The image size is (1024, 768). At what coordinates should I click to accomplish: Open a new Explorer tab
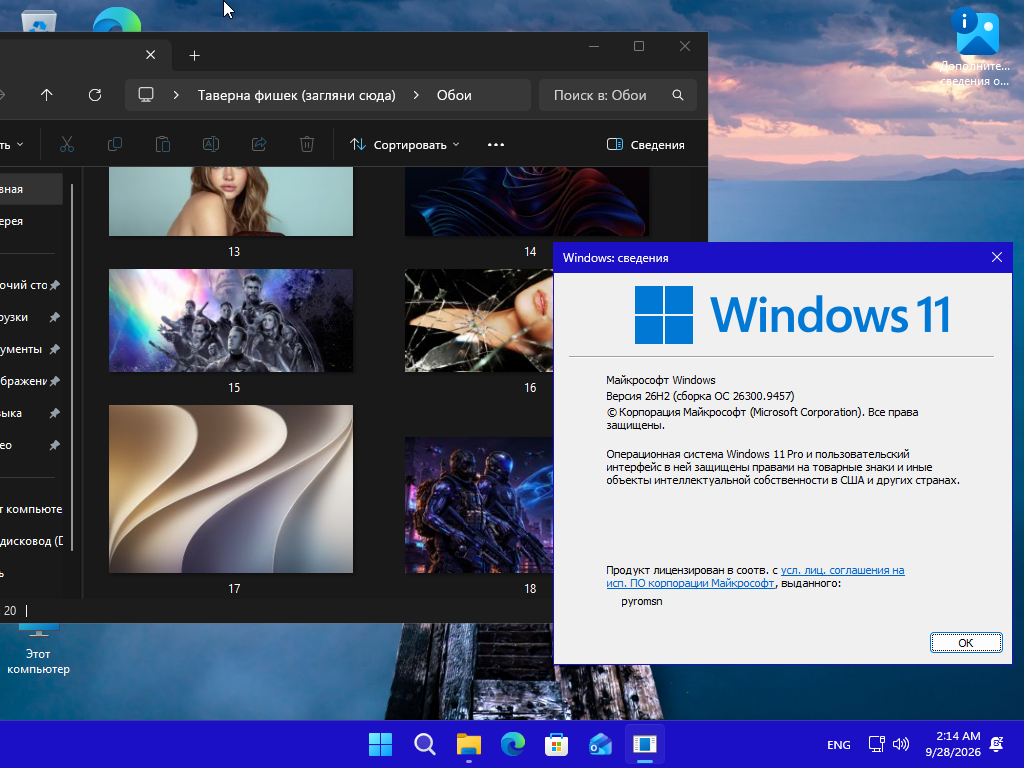[x=194, y=56]
